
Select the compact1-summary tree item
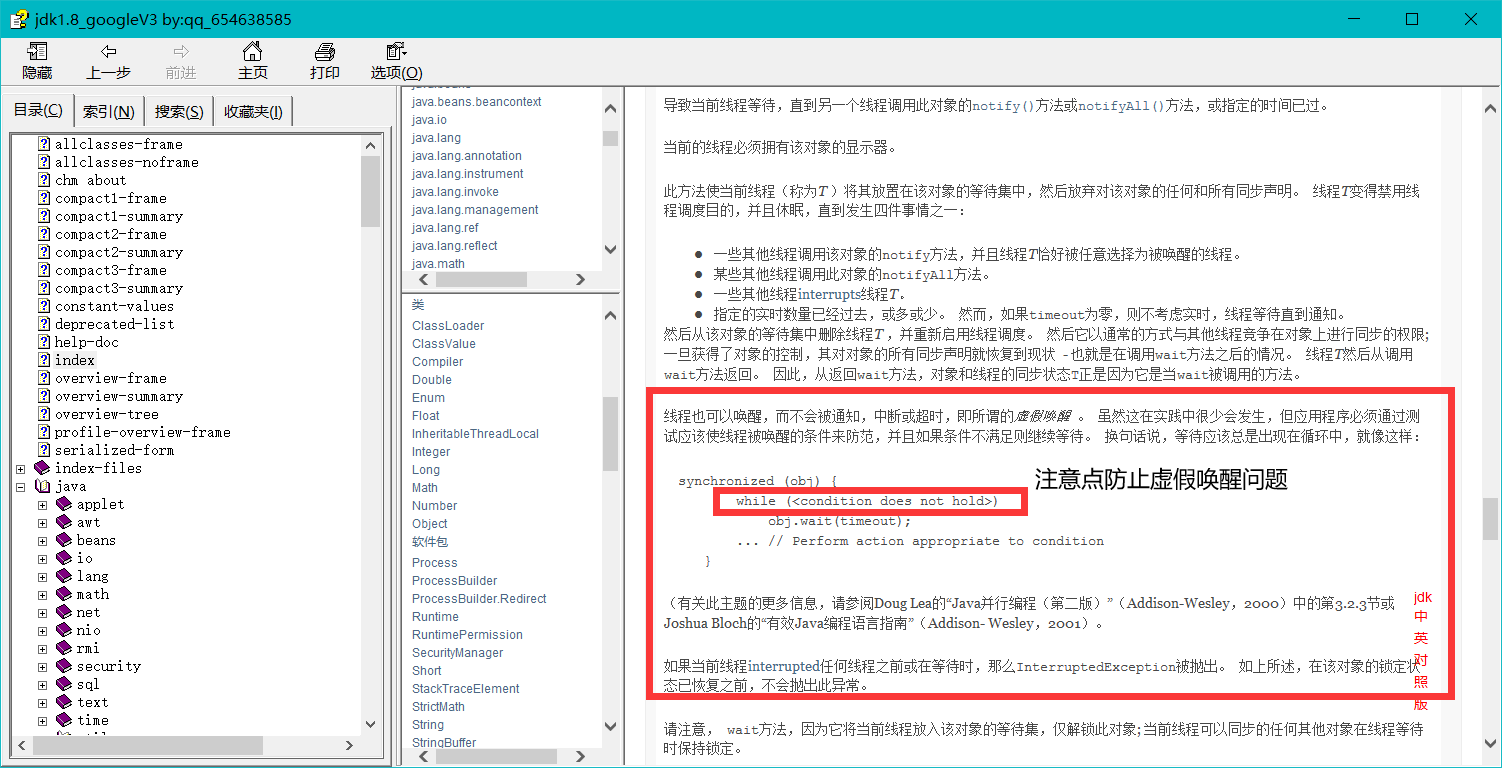pos(119,216)
